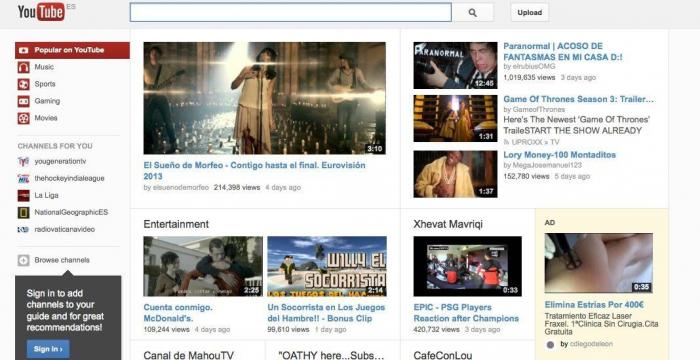Click the radiovaticanavideo channel avatar

click(x=24, y=229)
